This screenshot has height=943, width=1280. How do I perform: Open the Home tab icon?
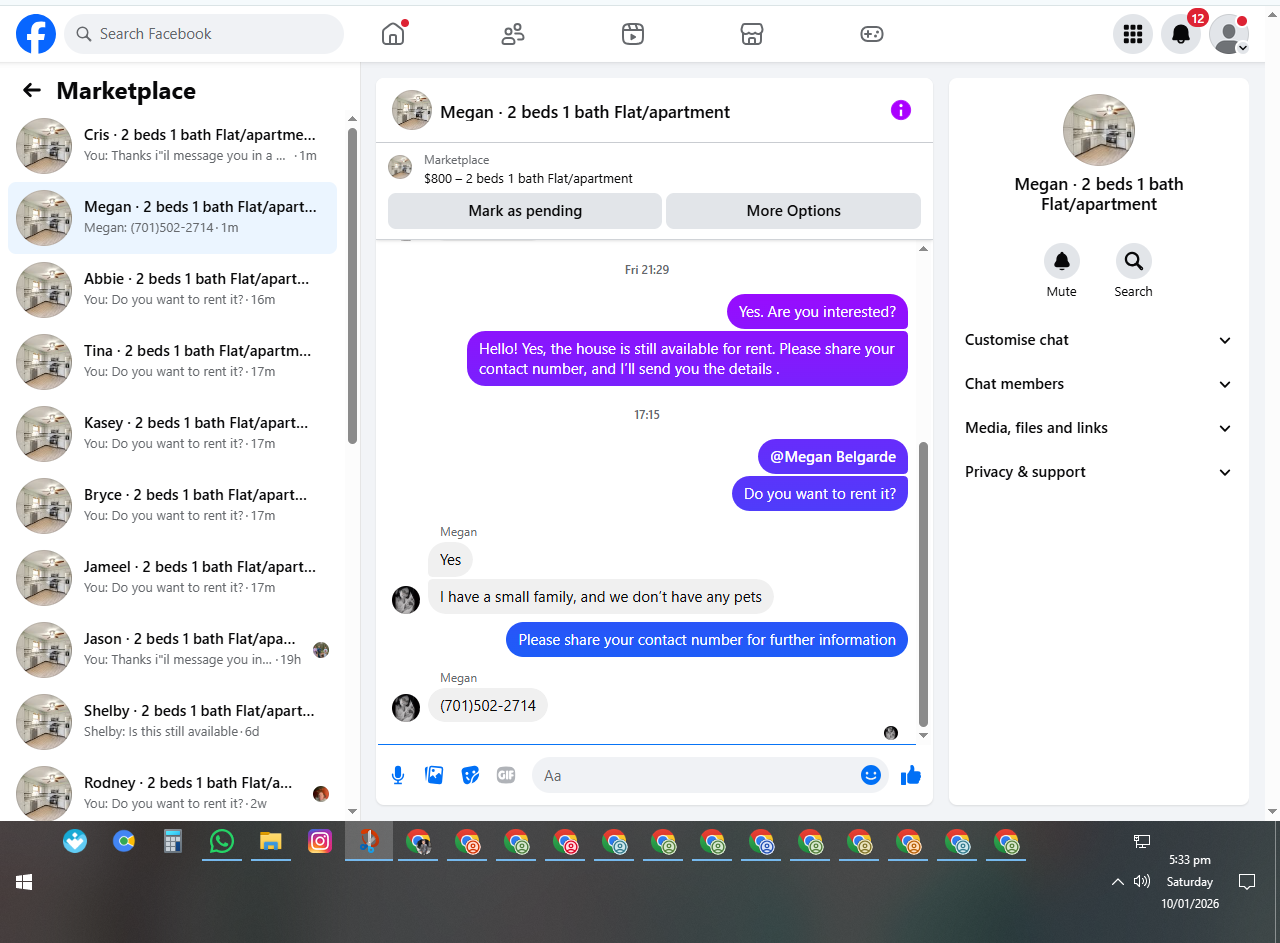pyautogui.click(x=393, y=34)
